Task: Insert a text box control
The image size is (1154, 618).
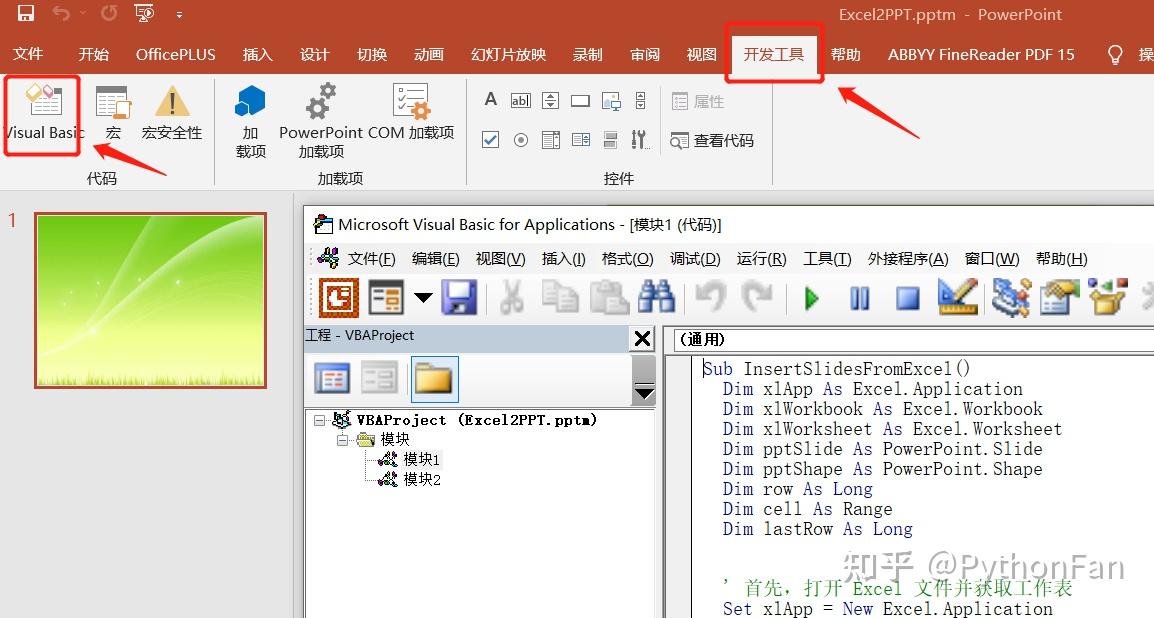Action: click(x=520, y=100)
